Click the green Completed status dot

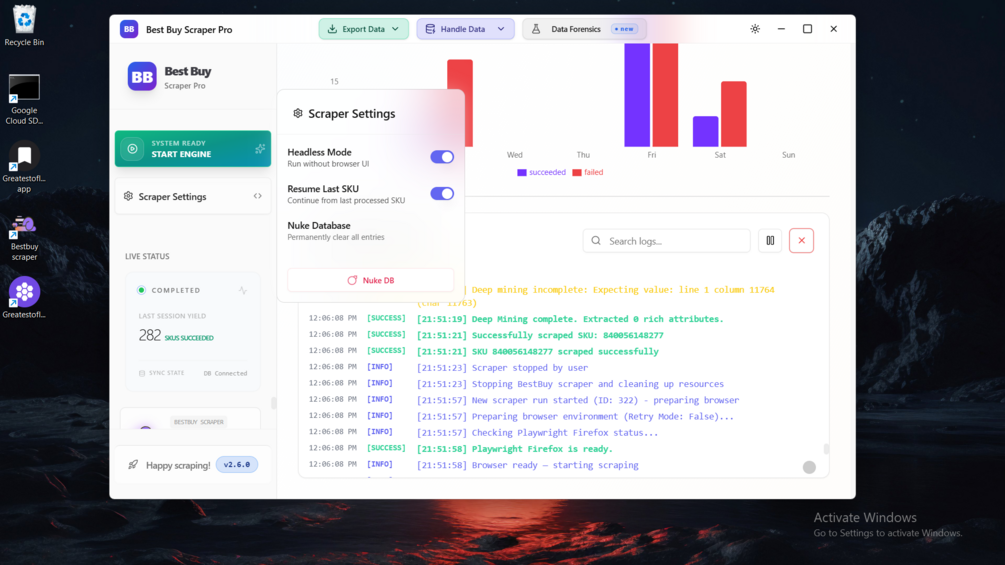(141, 290)
